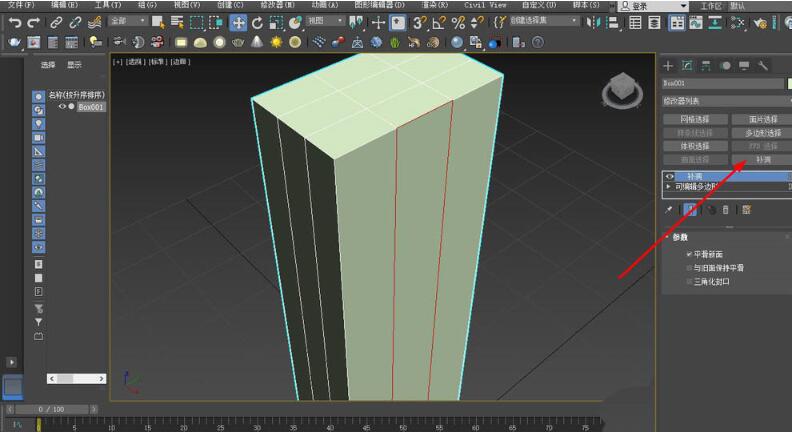Switch to the Modify command panel

(687, 66)
